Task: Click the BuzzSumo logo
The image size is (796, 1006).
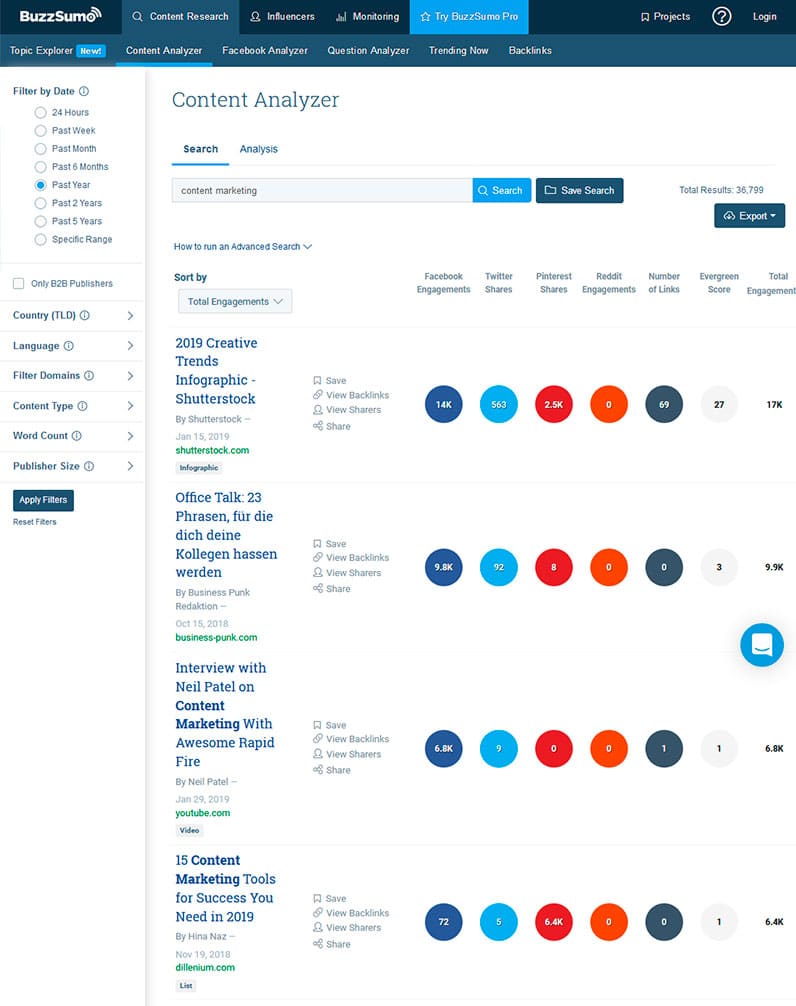Action: [60, 15]
